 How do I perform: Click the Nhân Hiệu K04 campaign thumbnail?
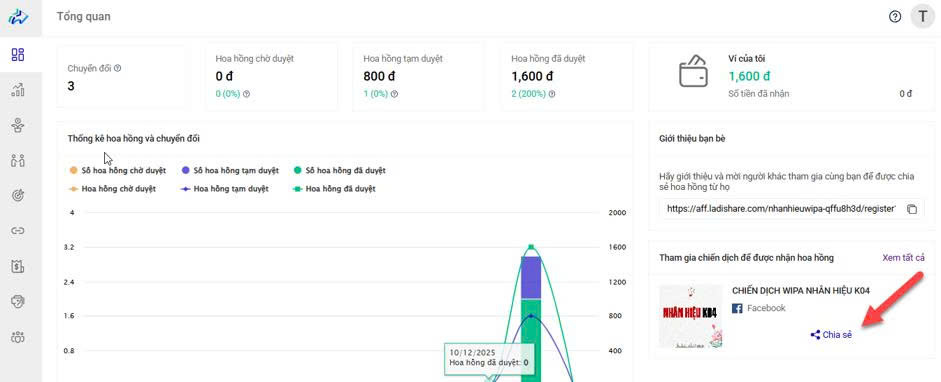tap(691, 316)
